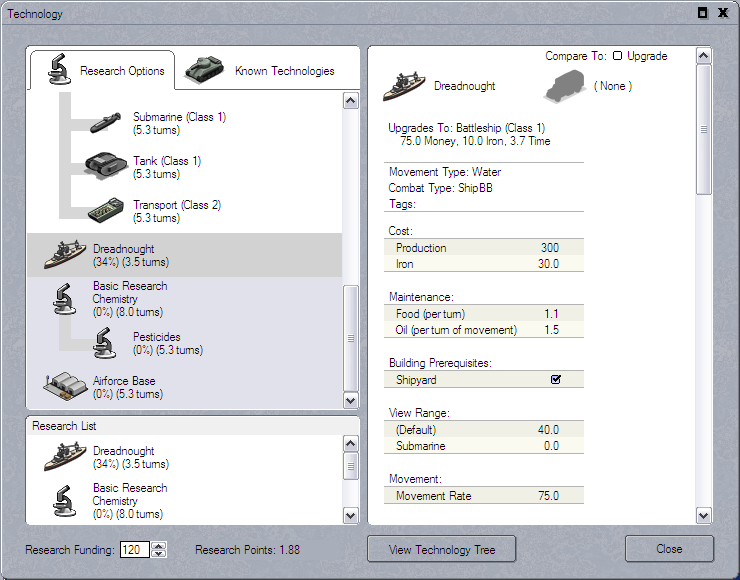Select the Submarine (Class 1) icon
740x580 pixels.
[104, 123]
